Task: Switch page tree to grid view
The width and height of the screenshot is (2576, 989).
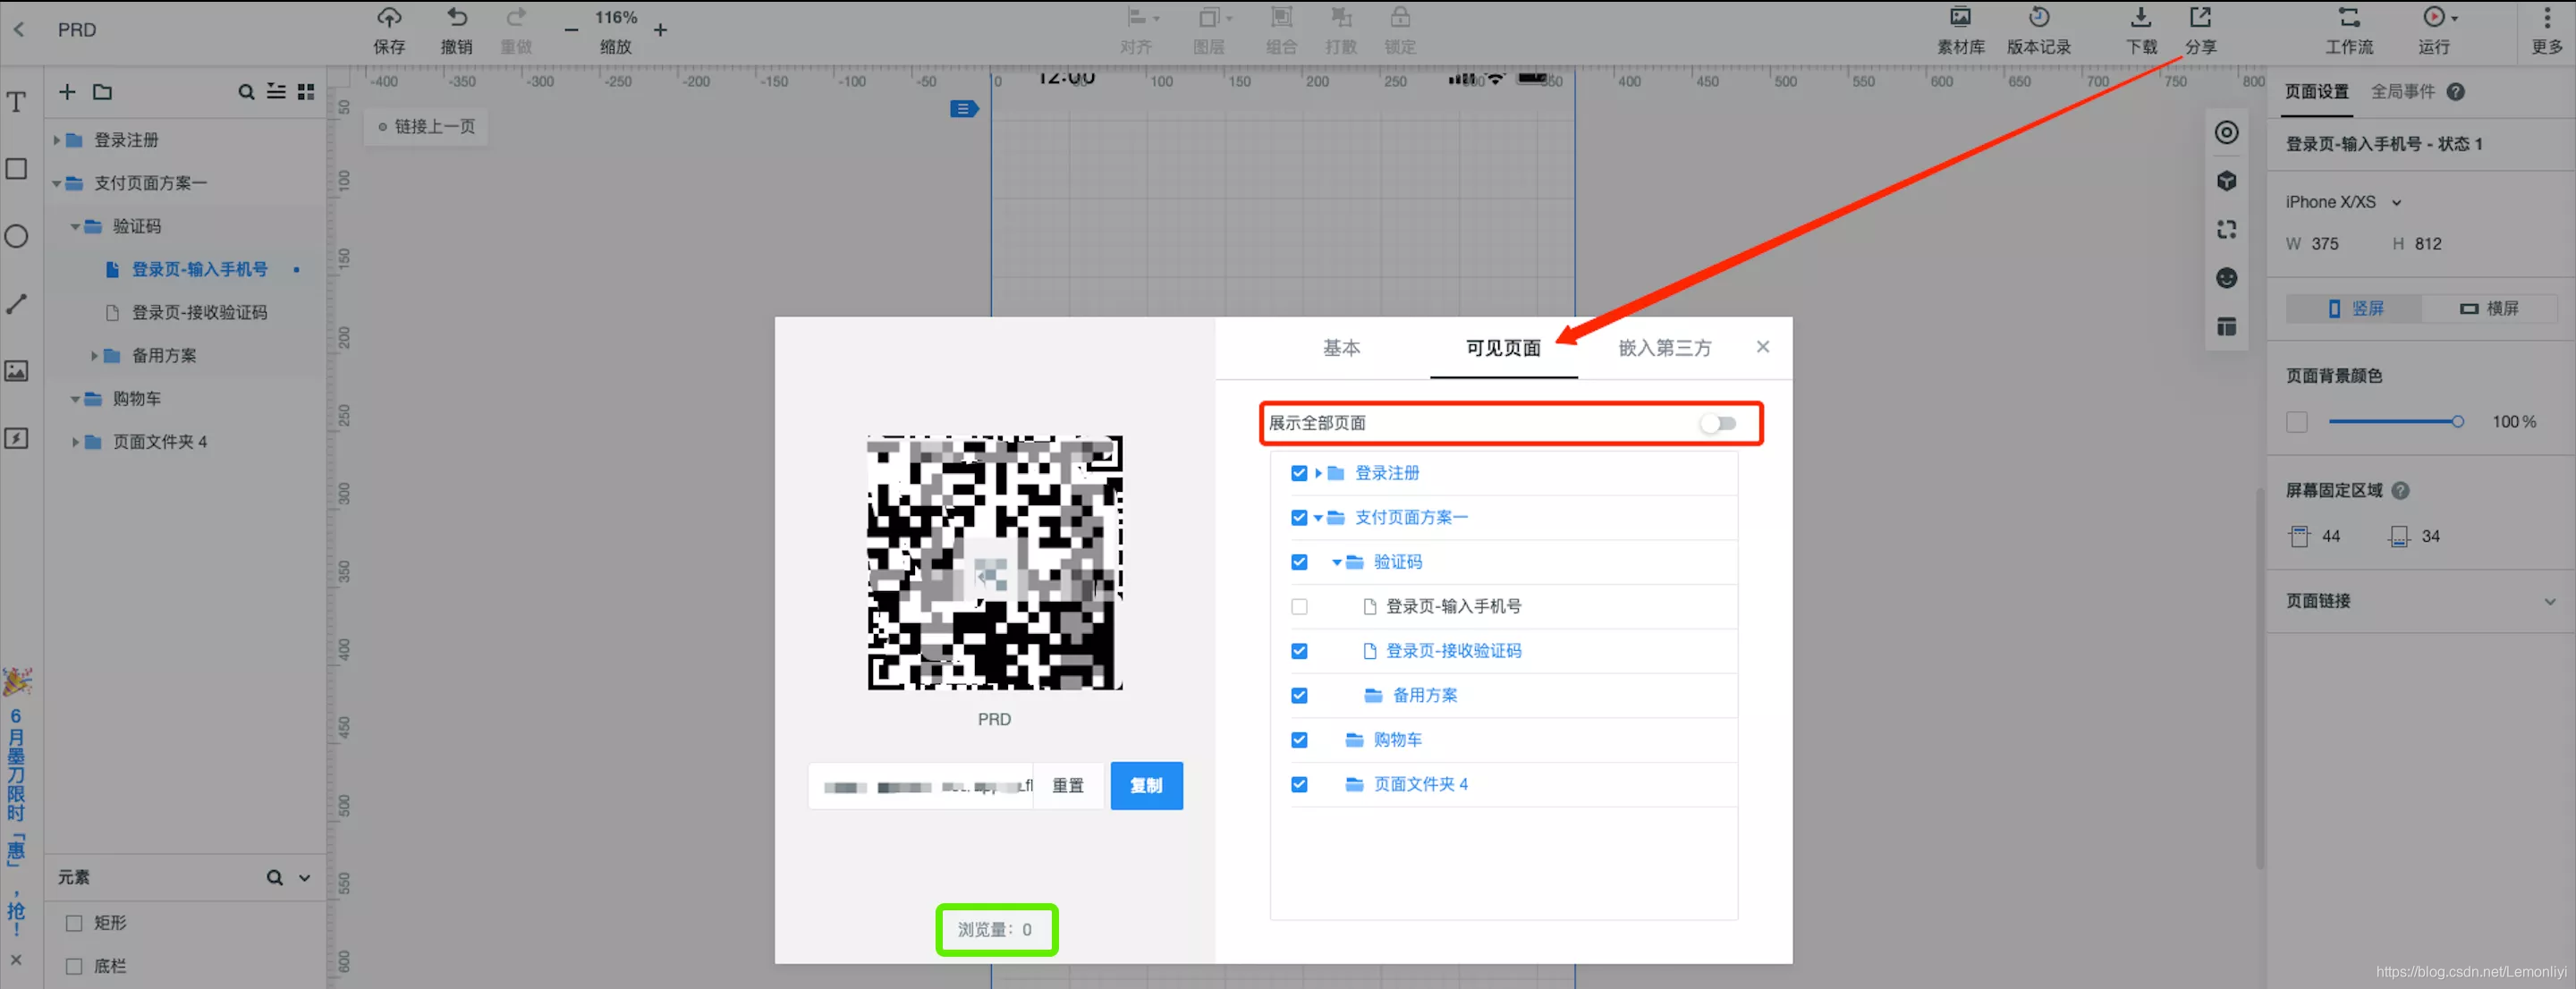Action: point(306,92)
